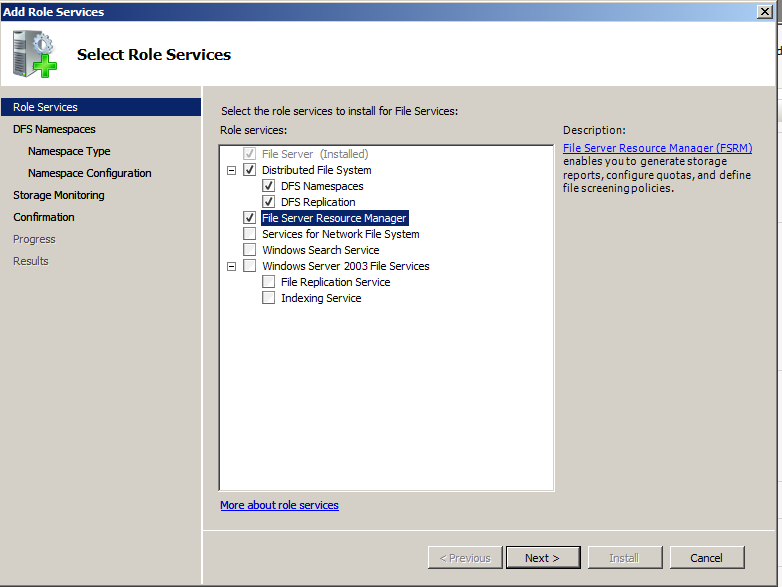Click the Cancel button
Screen dimensions: 782x587
coord(707,558)
